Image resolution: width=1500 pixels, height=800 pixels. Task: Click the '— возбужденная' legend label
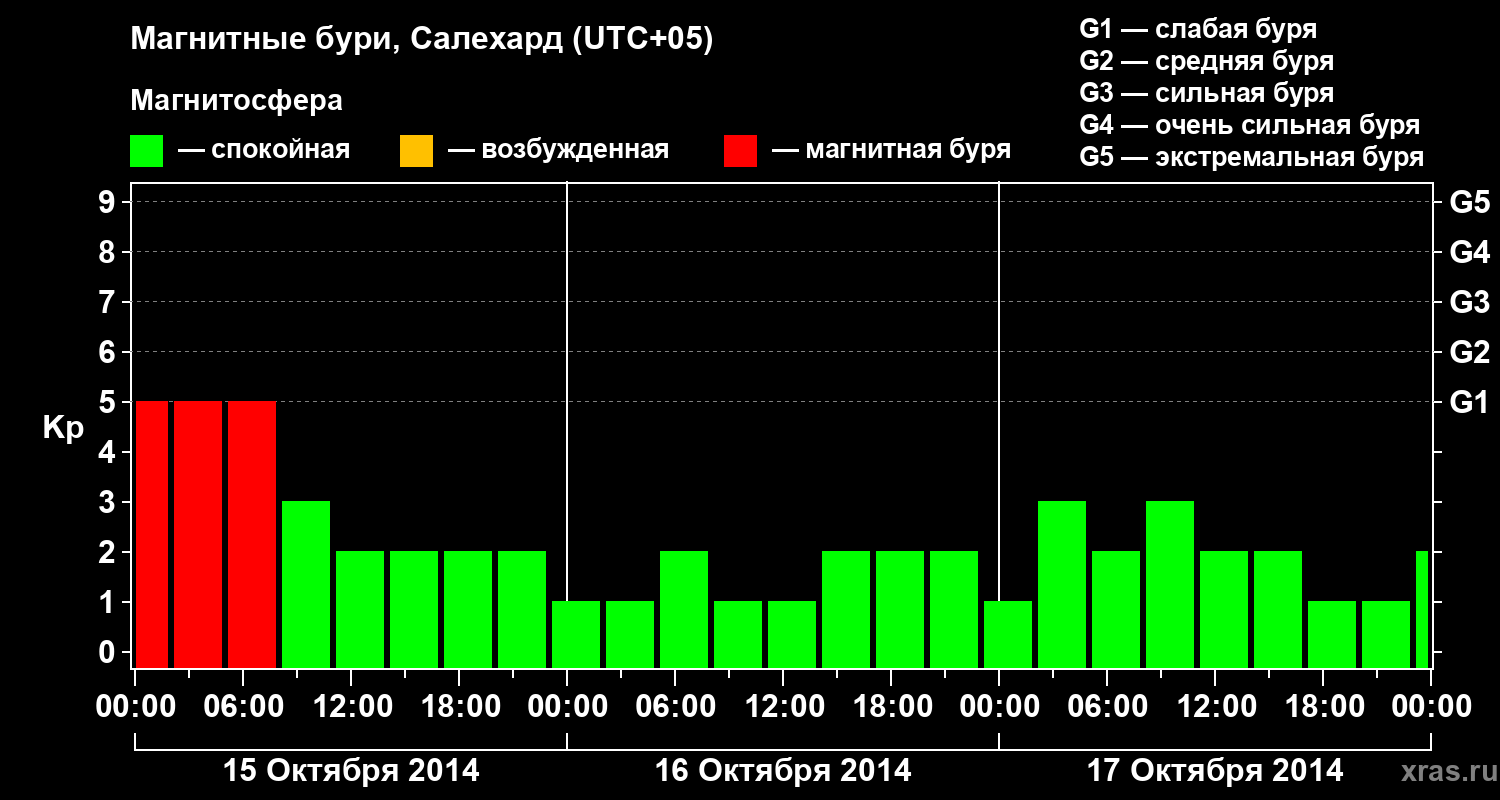tap(558, 151)
